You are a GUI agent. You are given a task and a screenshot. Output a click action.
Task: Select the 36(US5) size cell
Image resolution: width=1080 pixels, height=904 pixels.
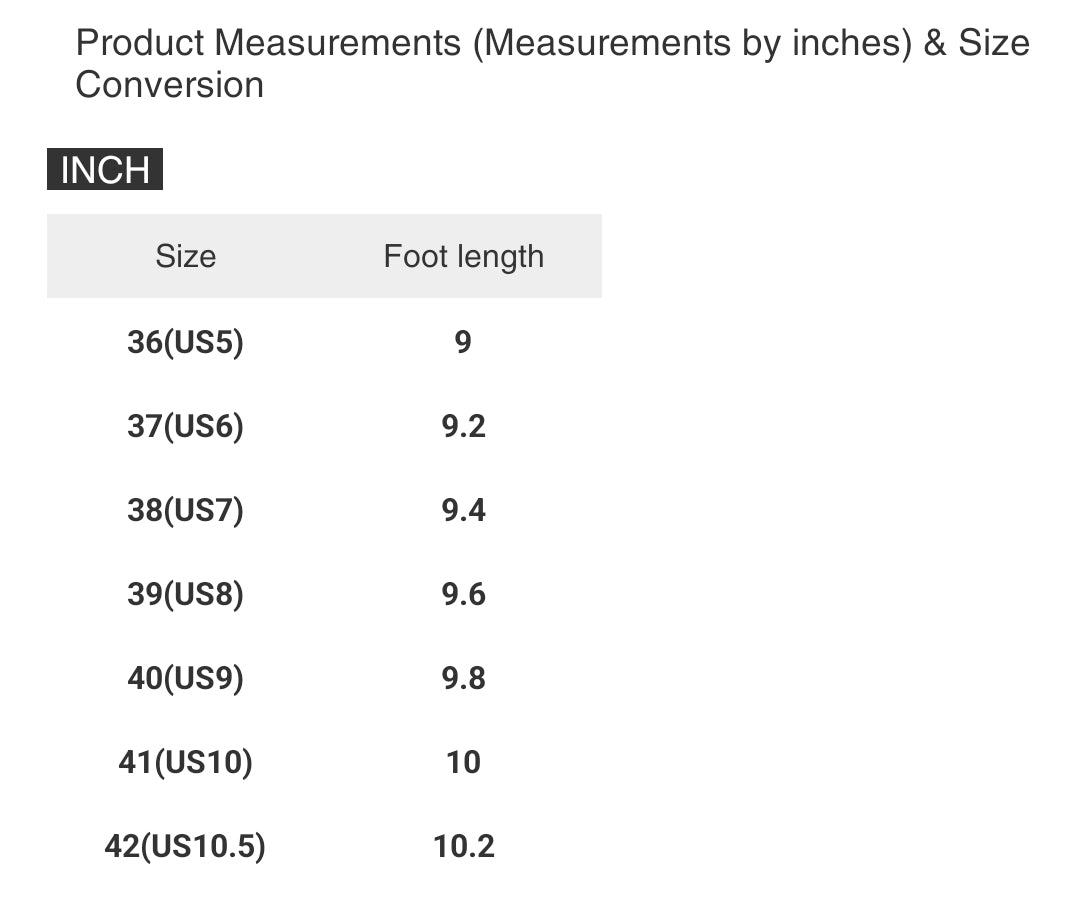coord(185,343)
